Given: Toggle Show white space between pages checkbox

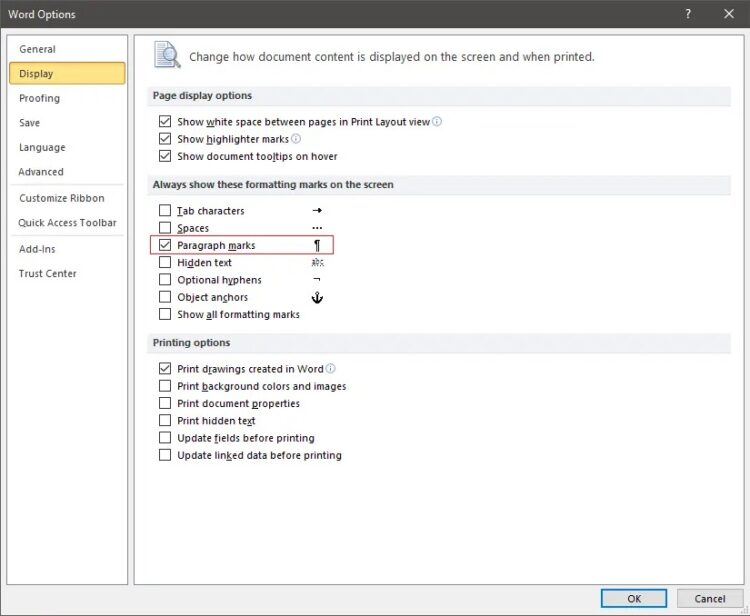Looking at the screenshot, I should [165, 121].
